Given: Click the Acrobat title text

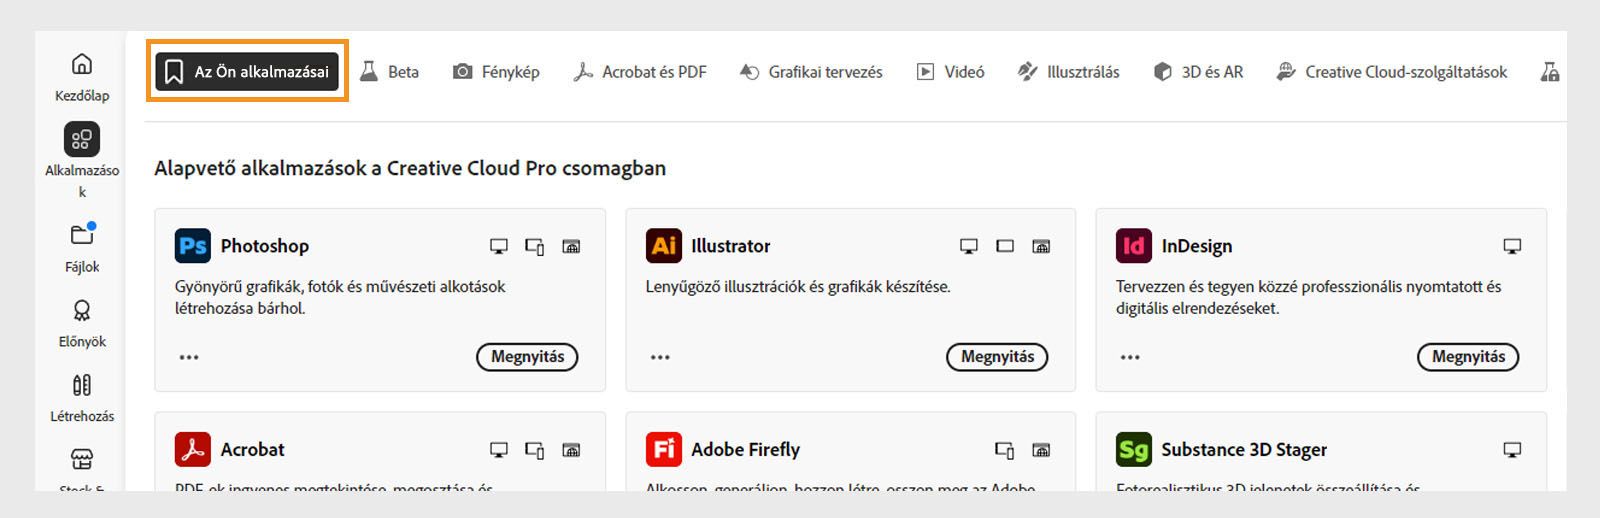Looking at the screenshot, I should point(253,450).
